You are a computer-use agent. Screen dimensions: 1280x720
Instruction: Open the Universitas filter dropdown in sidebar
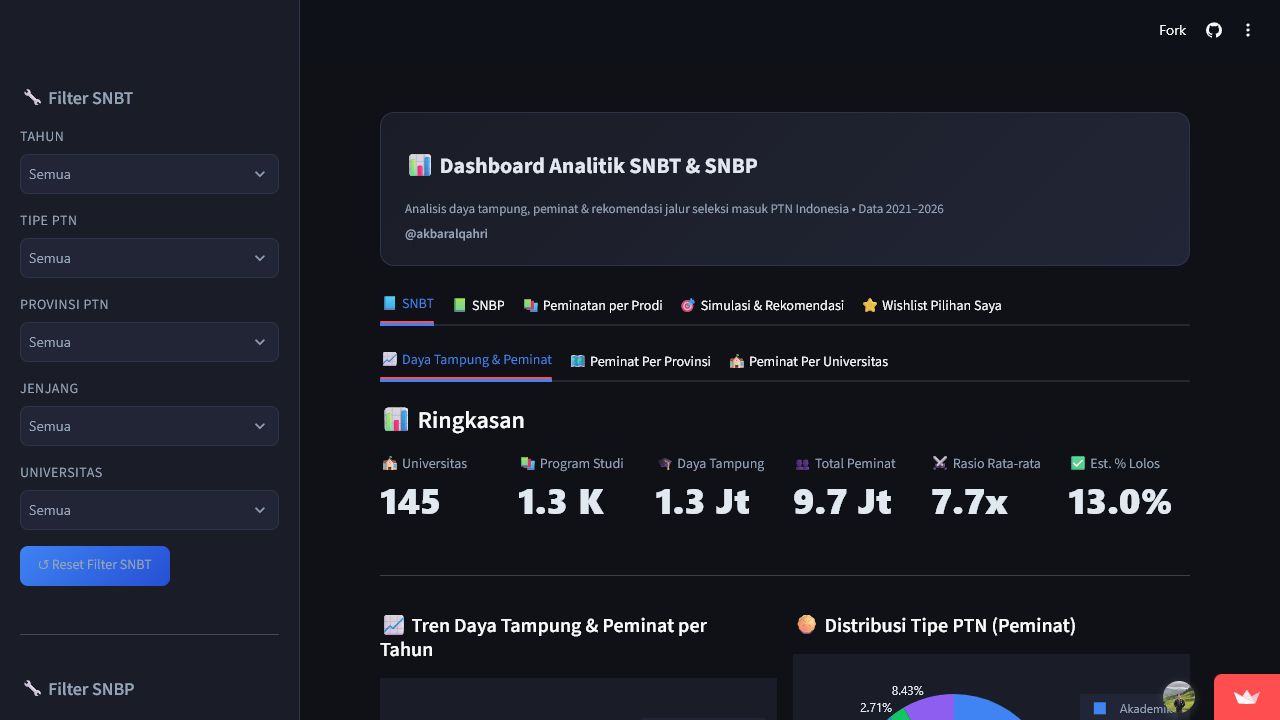point(149,510)
